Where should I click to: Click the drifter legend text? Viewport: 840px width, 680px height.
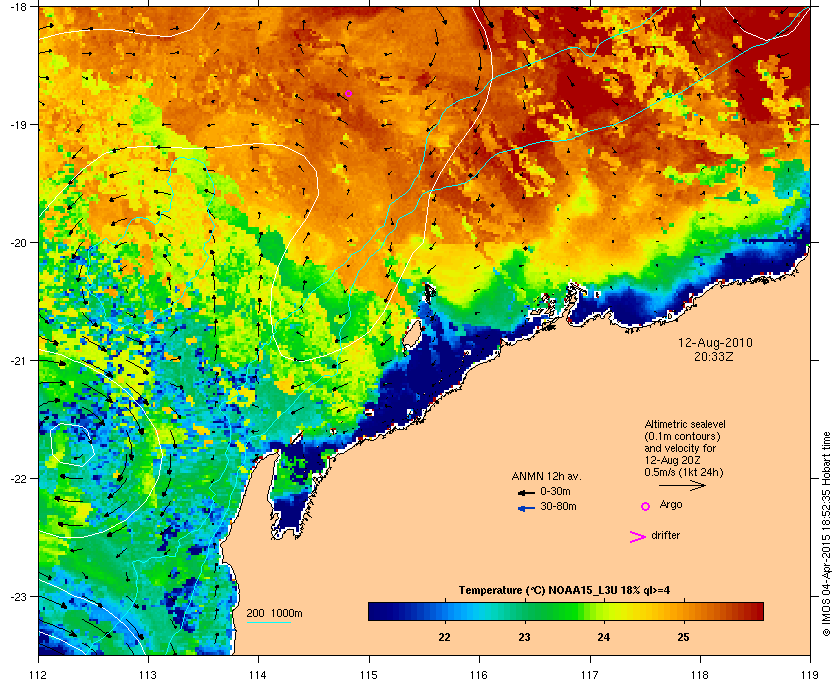point(665,535)
